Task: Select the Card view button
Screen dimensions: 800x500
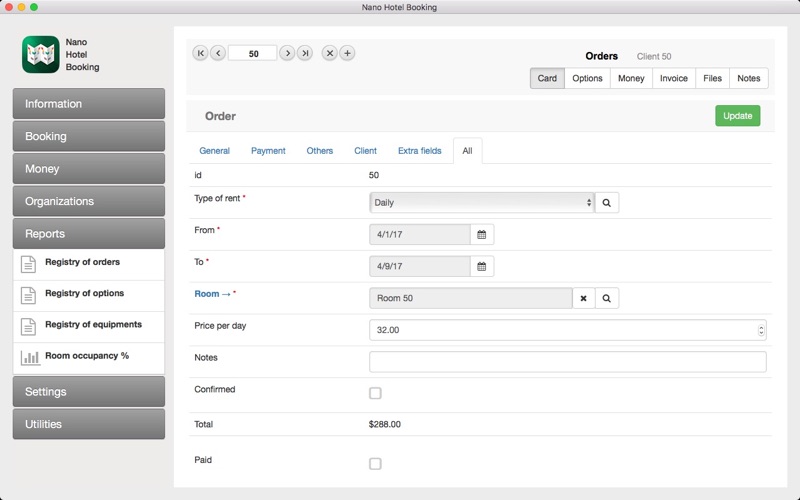Action: (547, 78)
